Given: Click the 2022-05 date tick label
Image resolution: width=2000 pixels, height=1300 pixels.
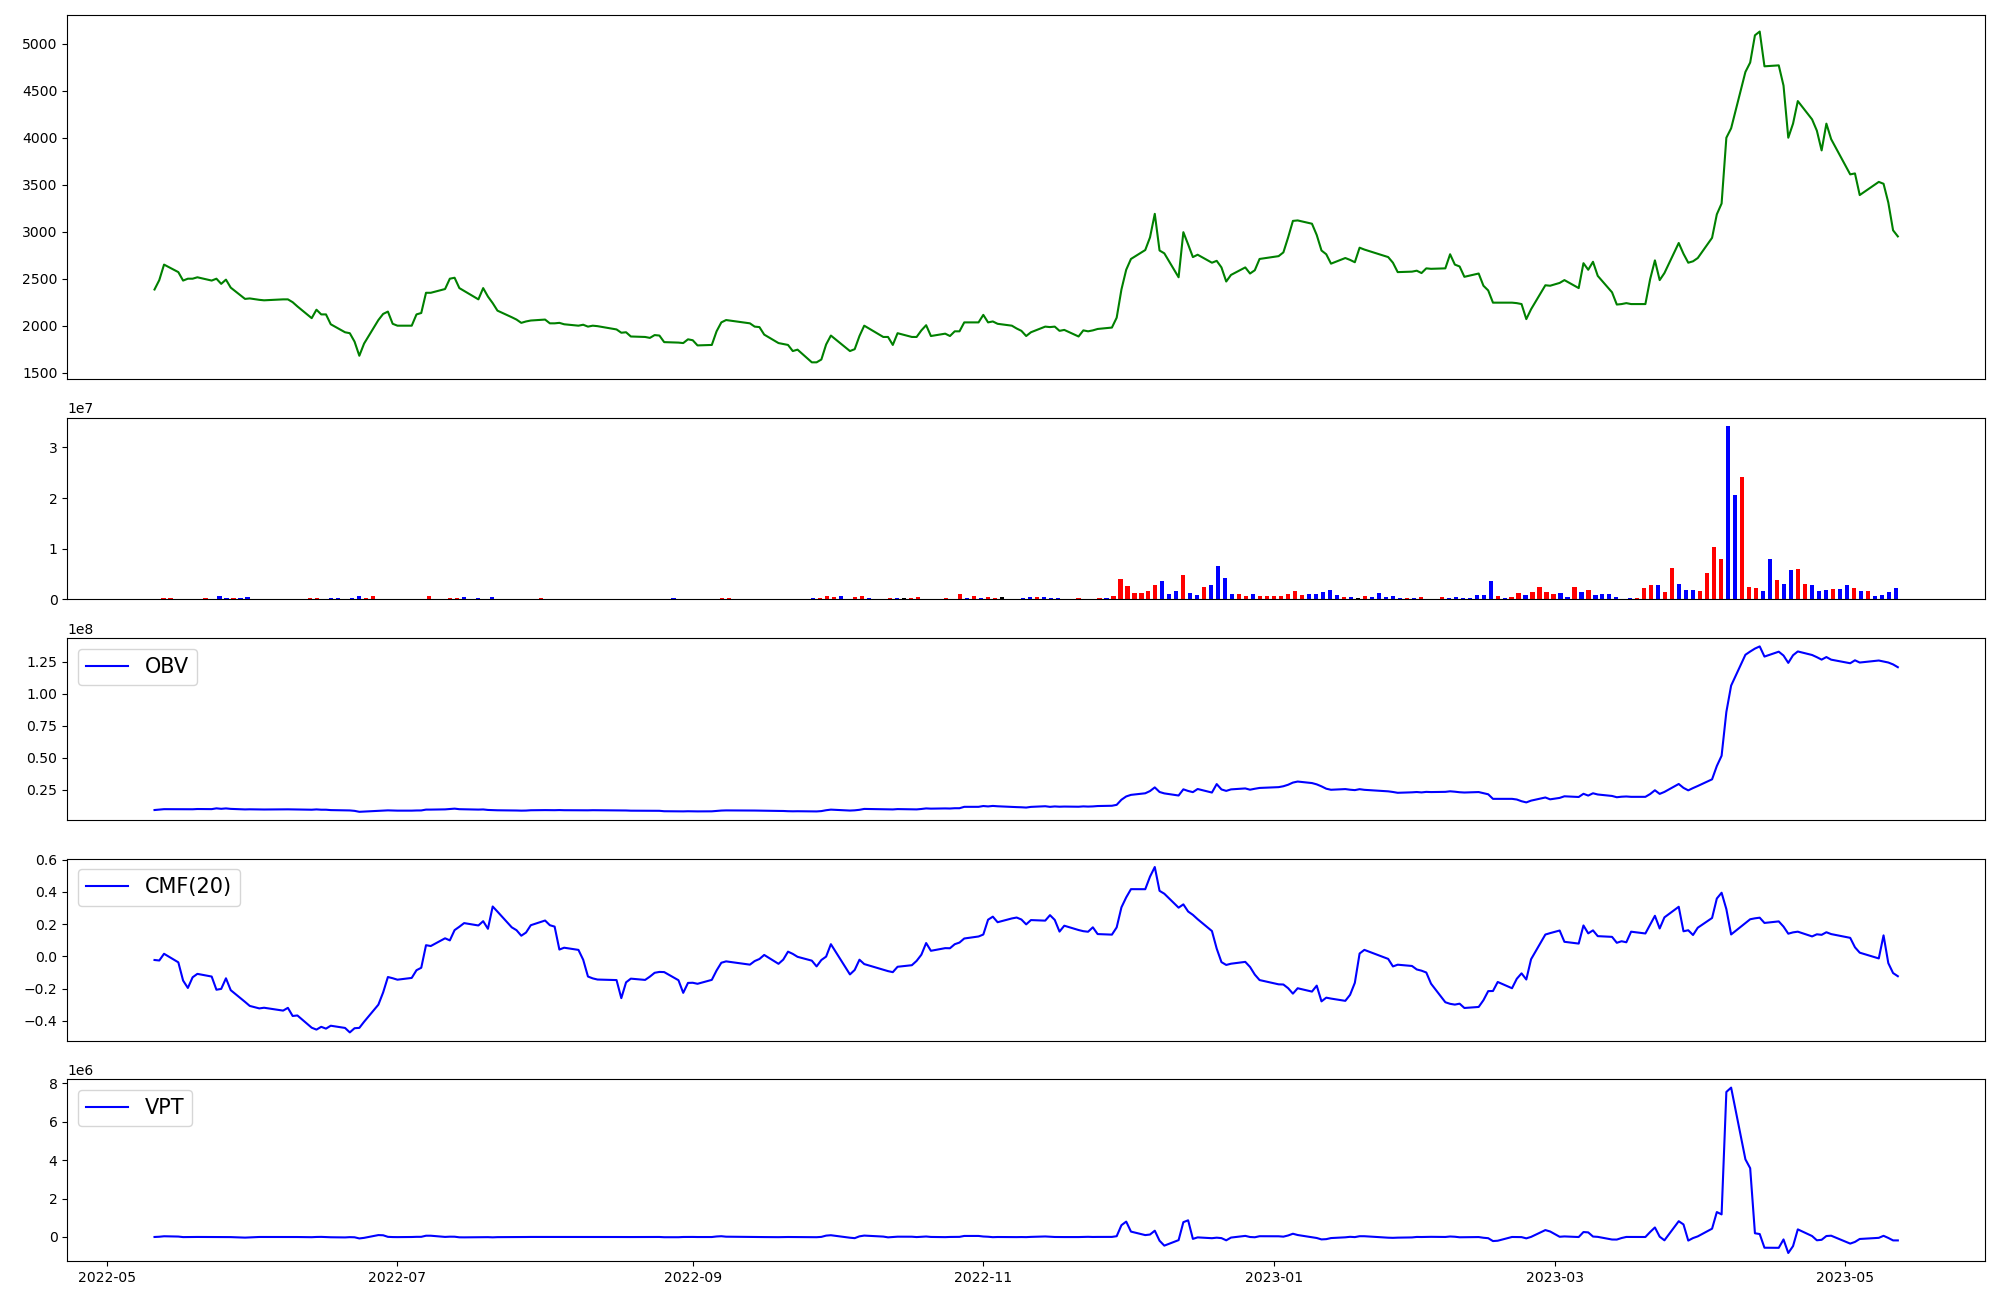Looking at the screenshot, I should pos(106,1277).
